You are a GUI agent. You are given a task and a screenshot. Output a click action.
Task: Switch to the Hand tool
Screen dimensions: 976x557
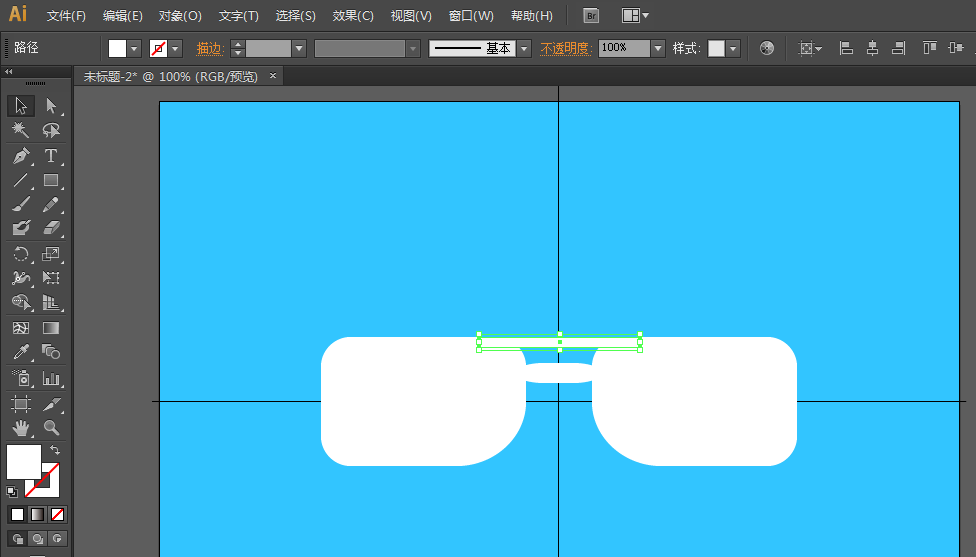pyautogui.click(x=21, y=428)
